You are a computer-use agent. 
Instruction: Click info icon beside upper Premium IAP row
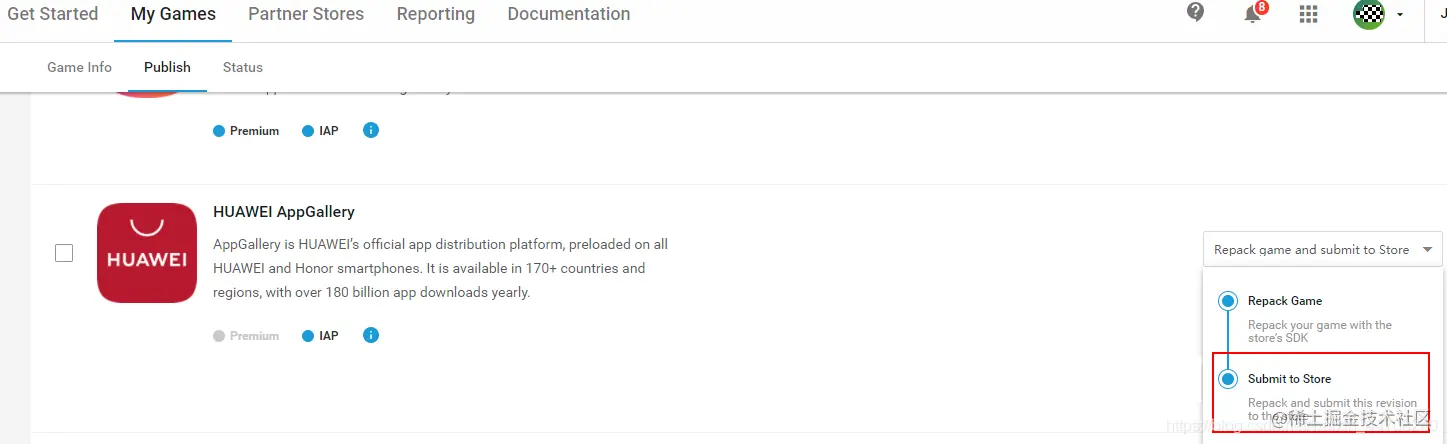coord(371,130)
